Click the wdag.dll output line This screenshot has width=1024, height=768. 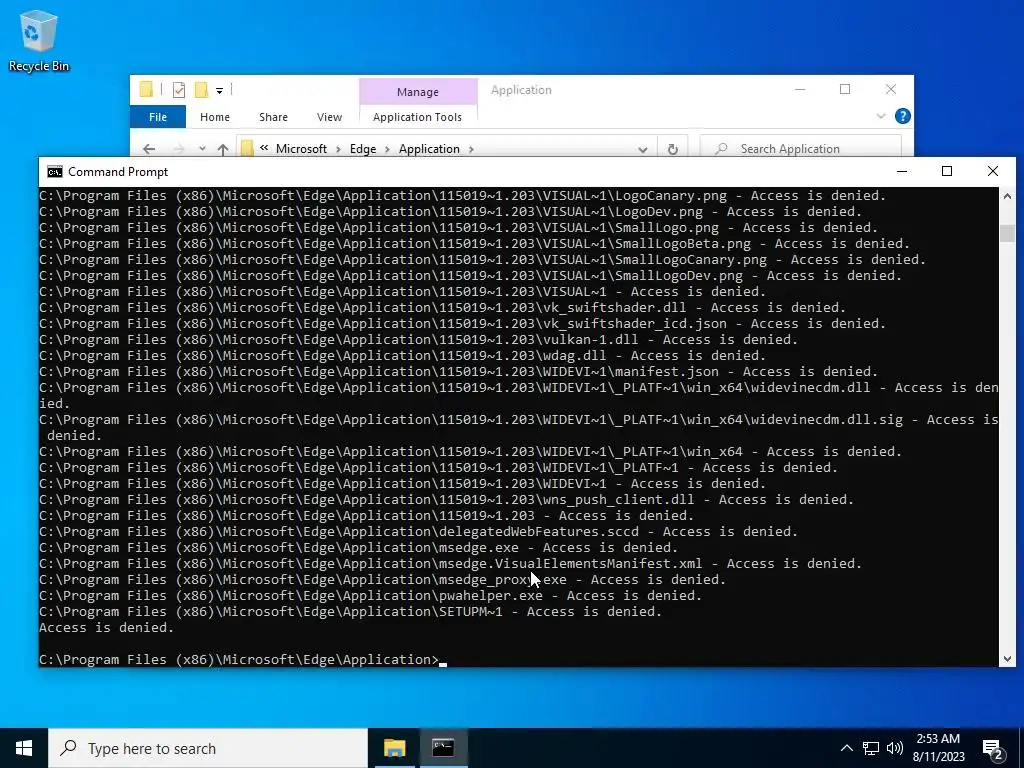pos(402,355)
